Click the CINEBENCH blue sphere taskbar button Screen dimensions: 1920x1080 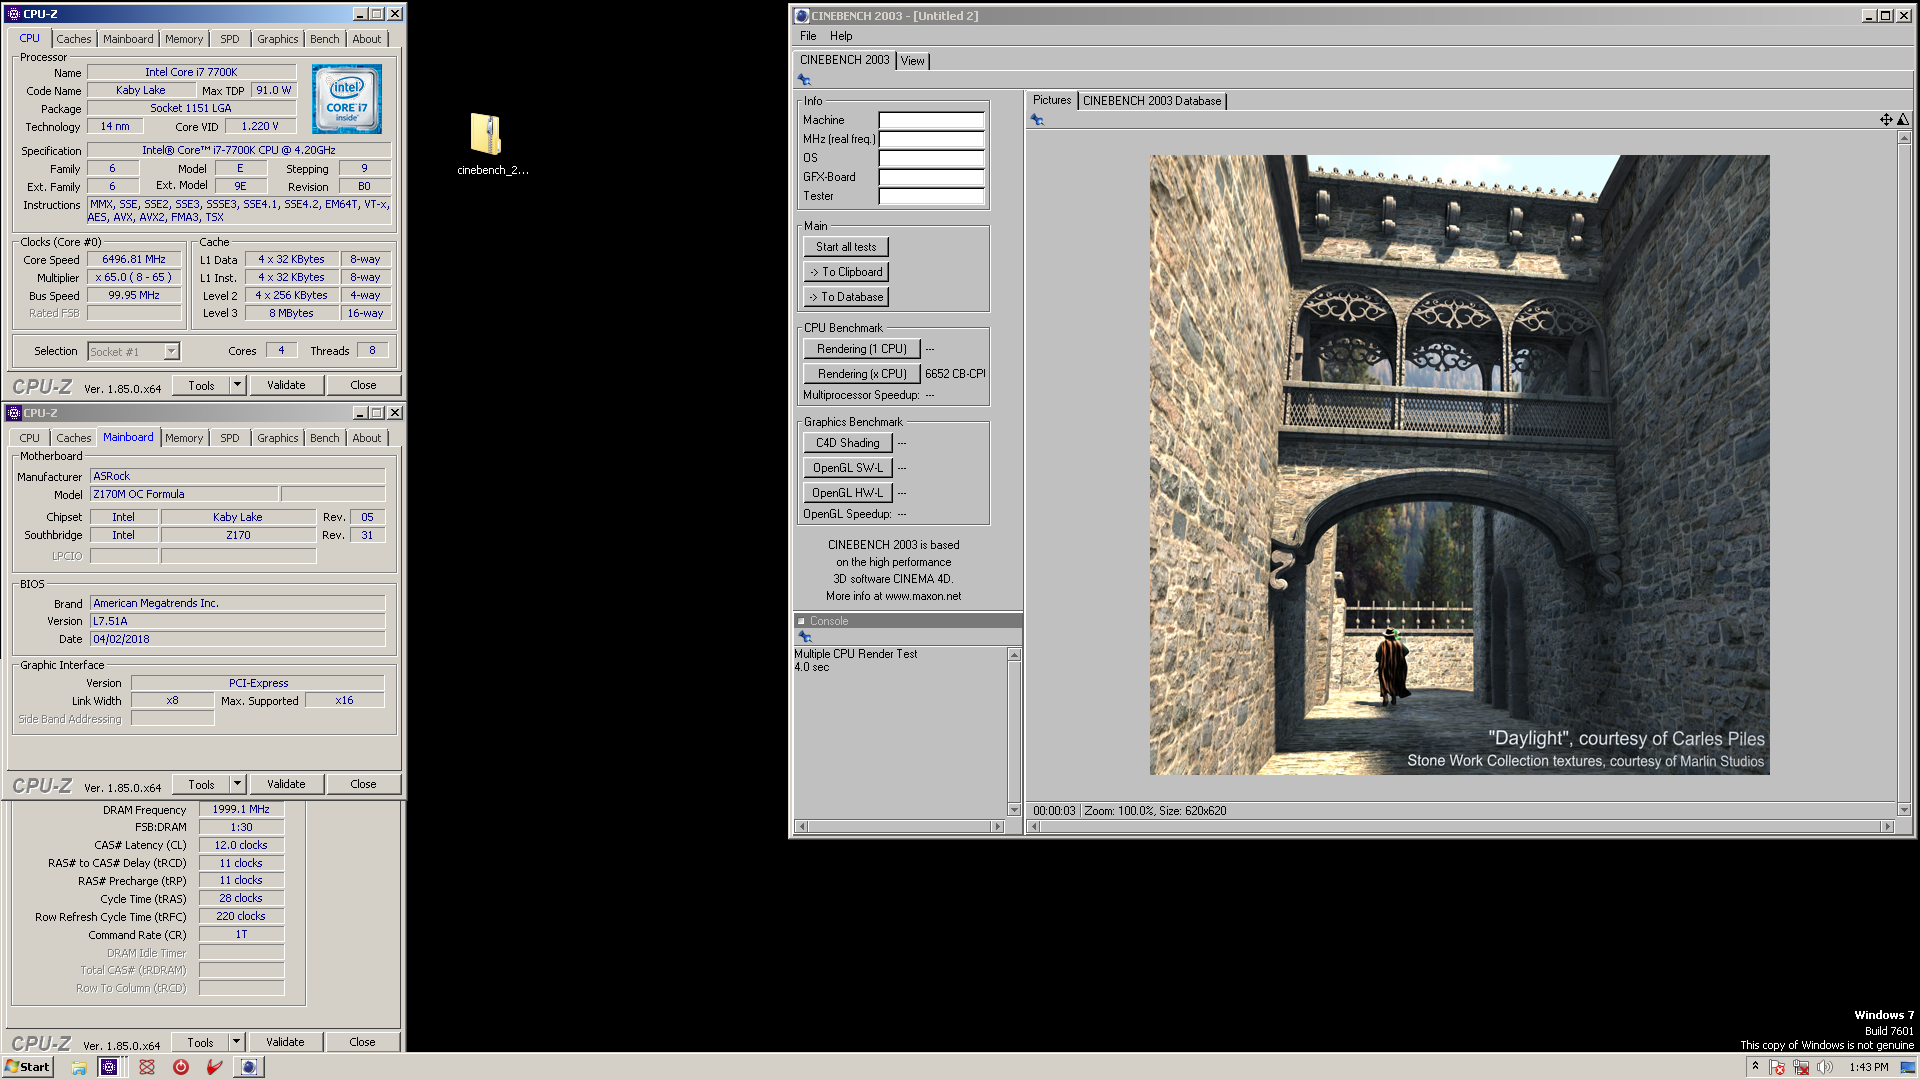249,1067
